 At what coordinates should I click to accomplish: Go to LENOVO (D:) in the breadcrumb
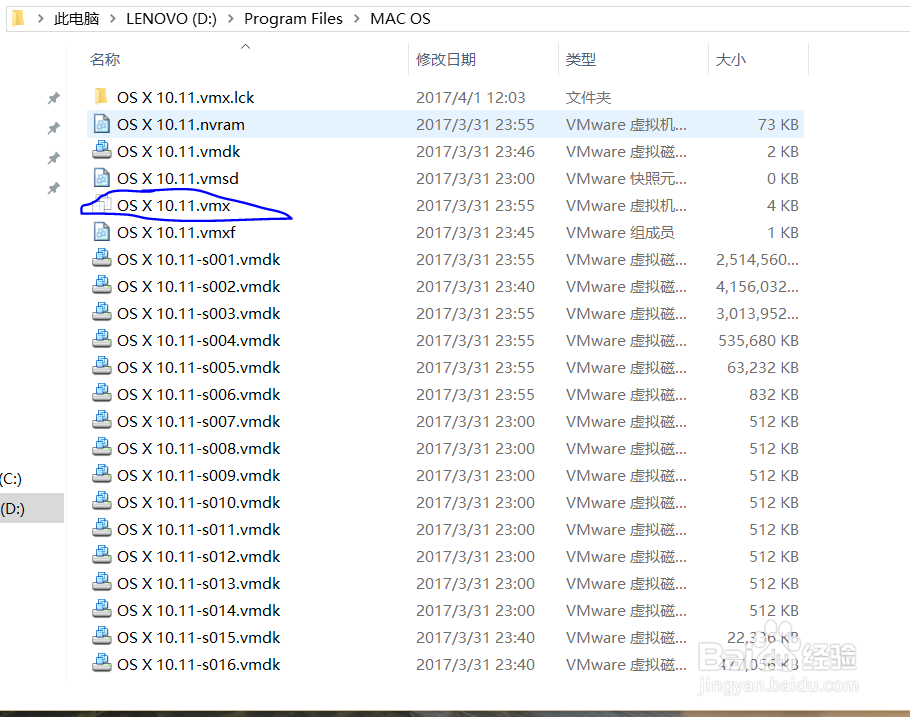pos(171,19)
